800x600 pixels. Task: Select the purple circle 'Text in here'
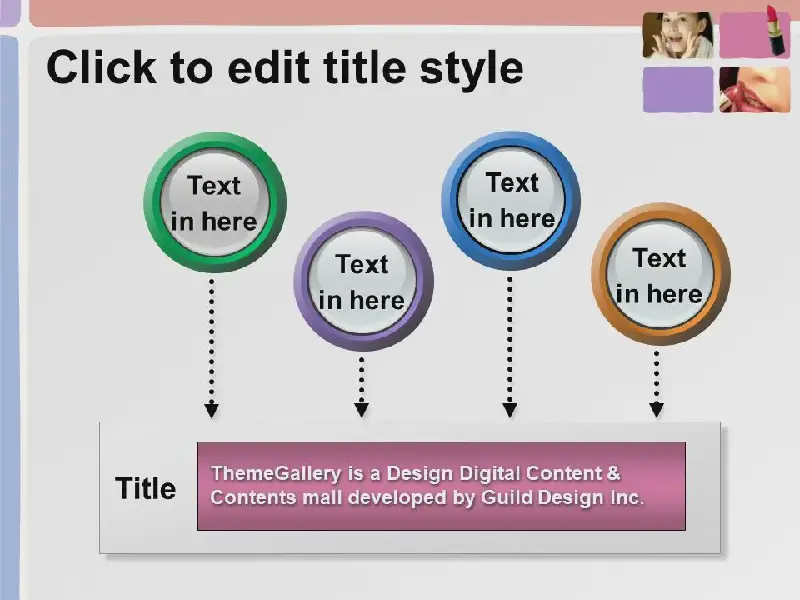(x=363, y=281)
